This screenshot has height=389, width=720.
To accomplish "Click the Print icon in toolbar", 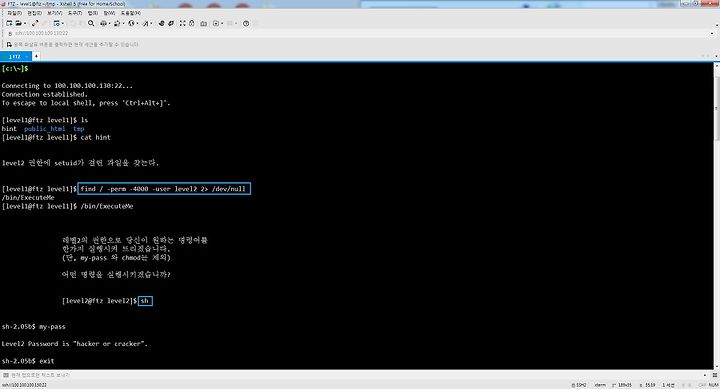I will click(103, 23).
